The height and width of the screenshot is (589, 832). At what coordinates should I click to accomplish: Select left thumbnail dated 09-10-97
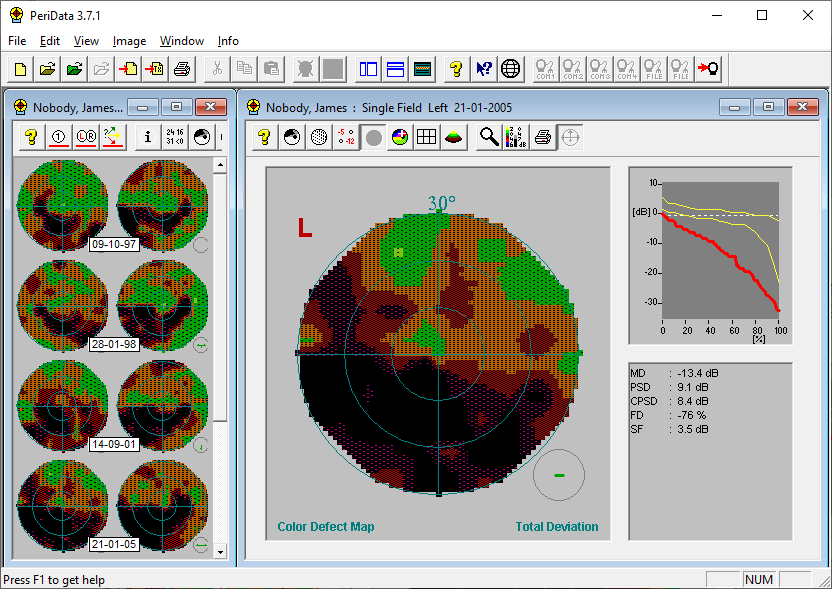click(x=63, y=205)
